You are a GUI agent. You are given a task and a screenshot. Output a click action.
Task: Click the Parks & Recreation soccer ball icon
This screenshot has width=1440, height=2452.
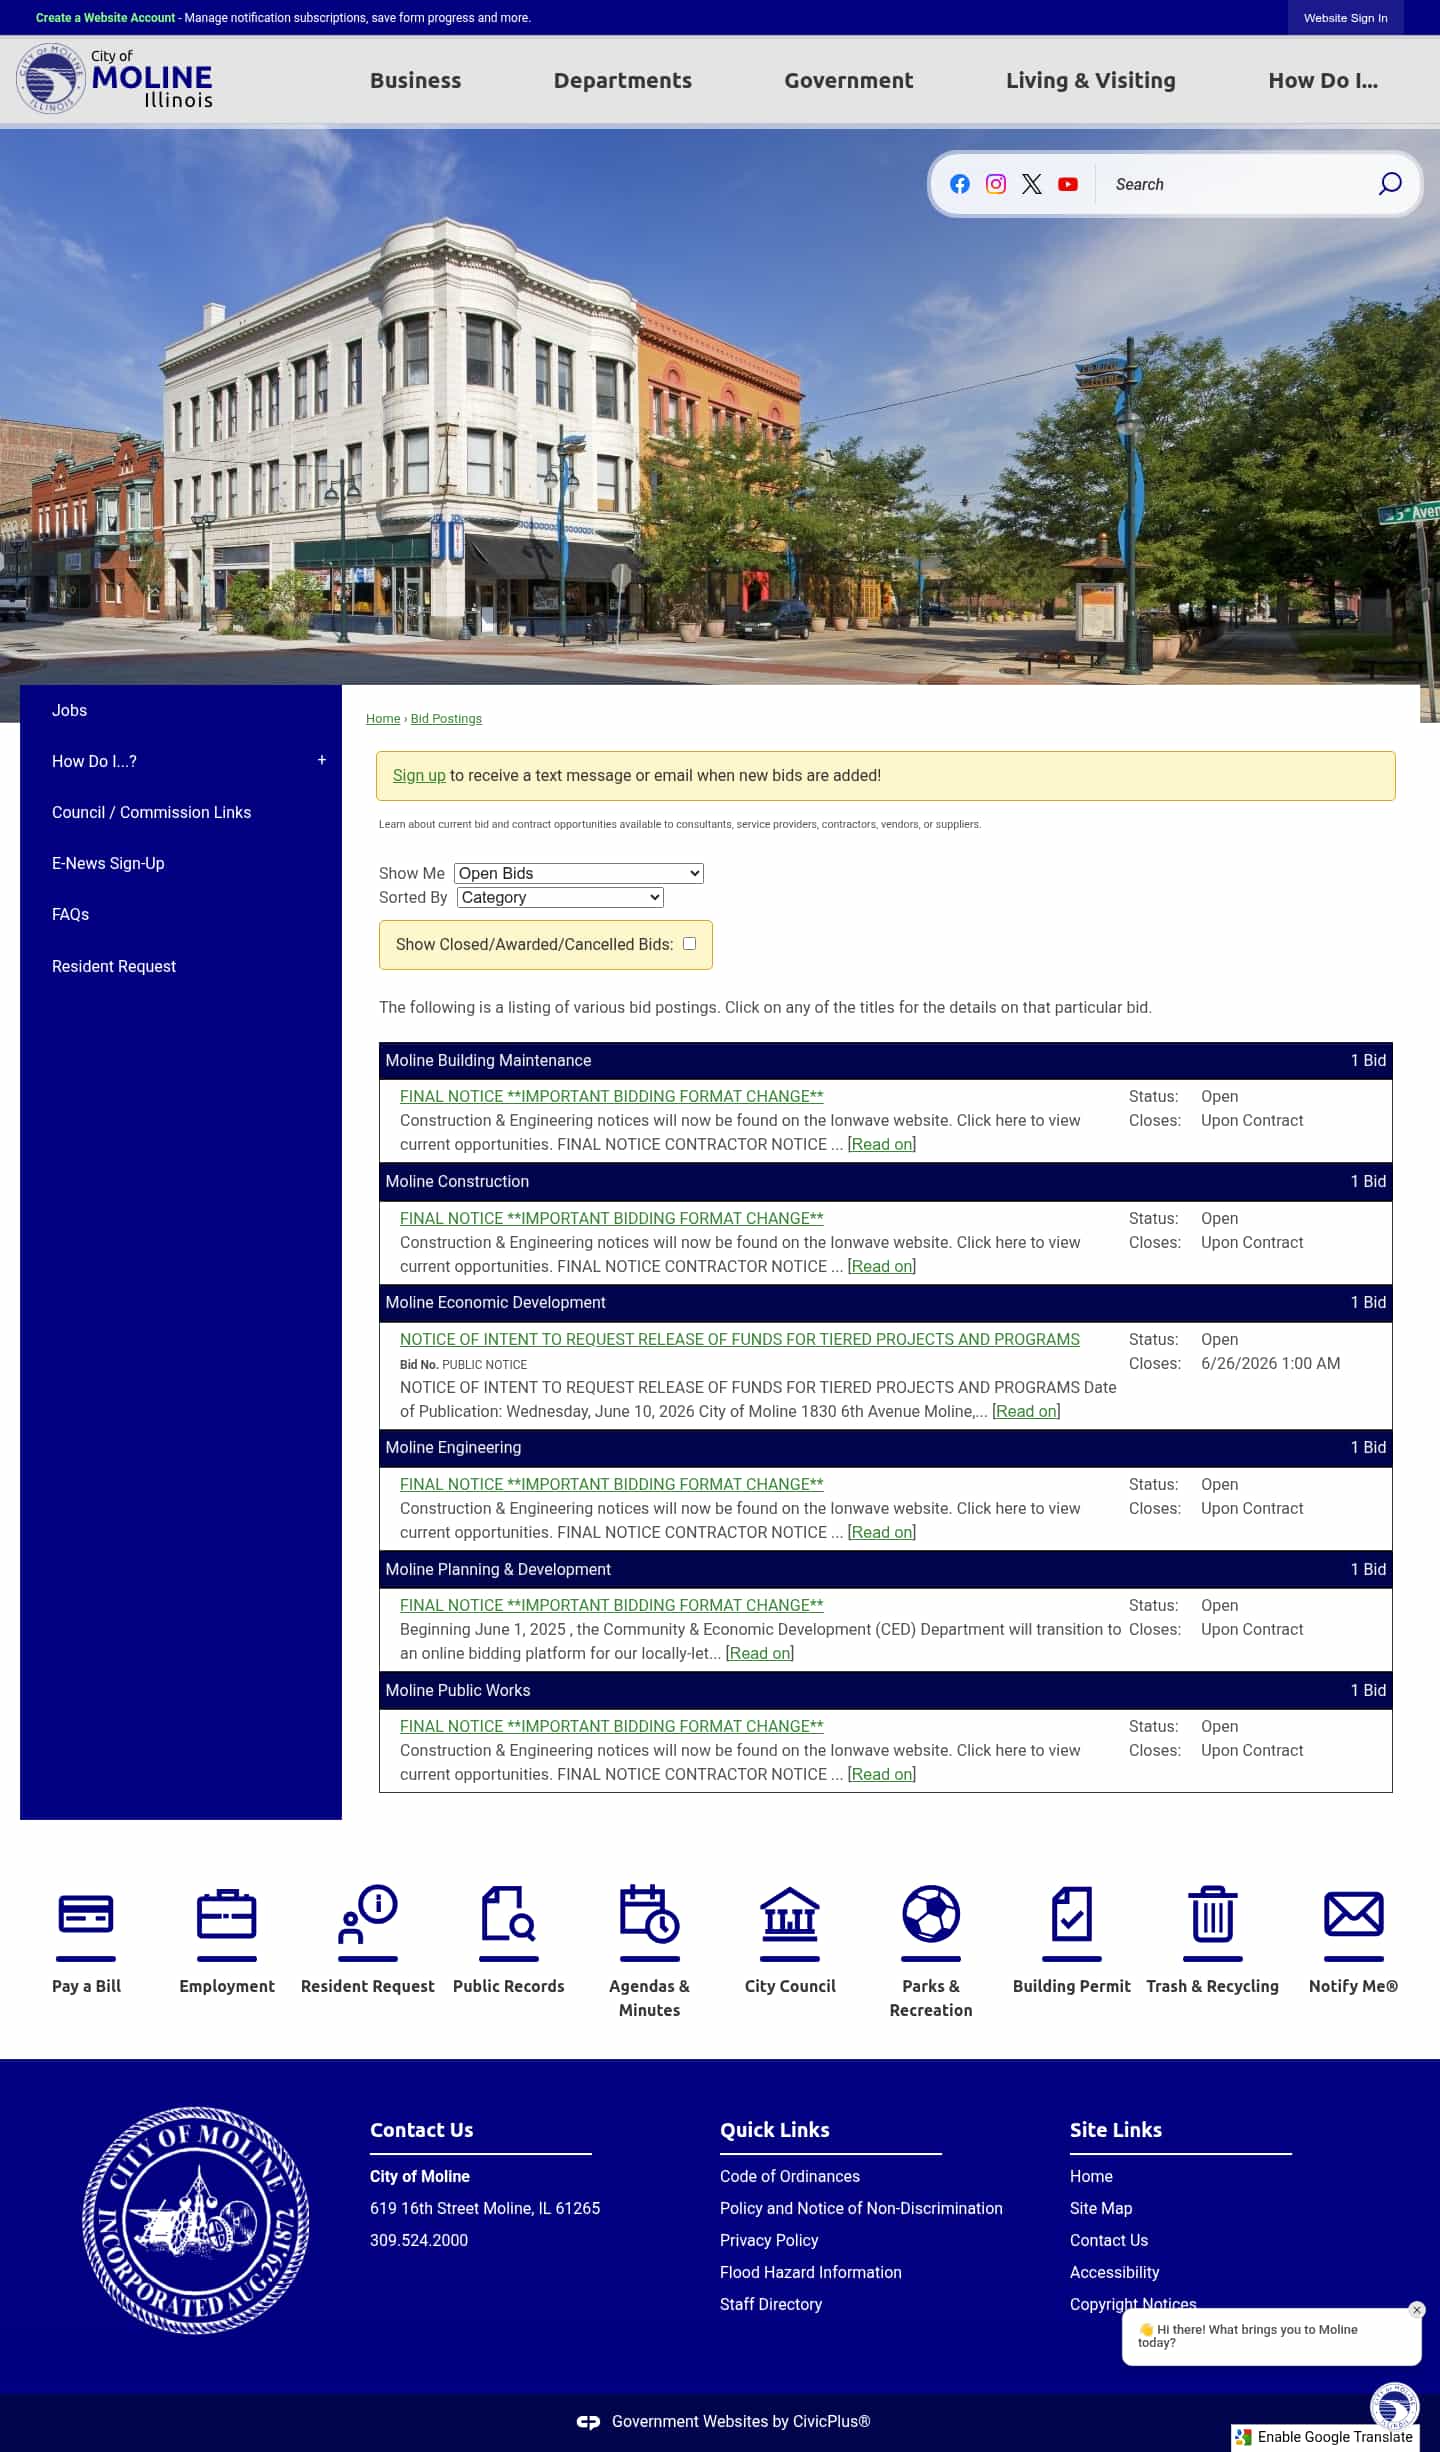(x=931, y=1915)
